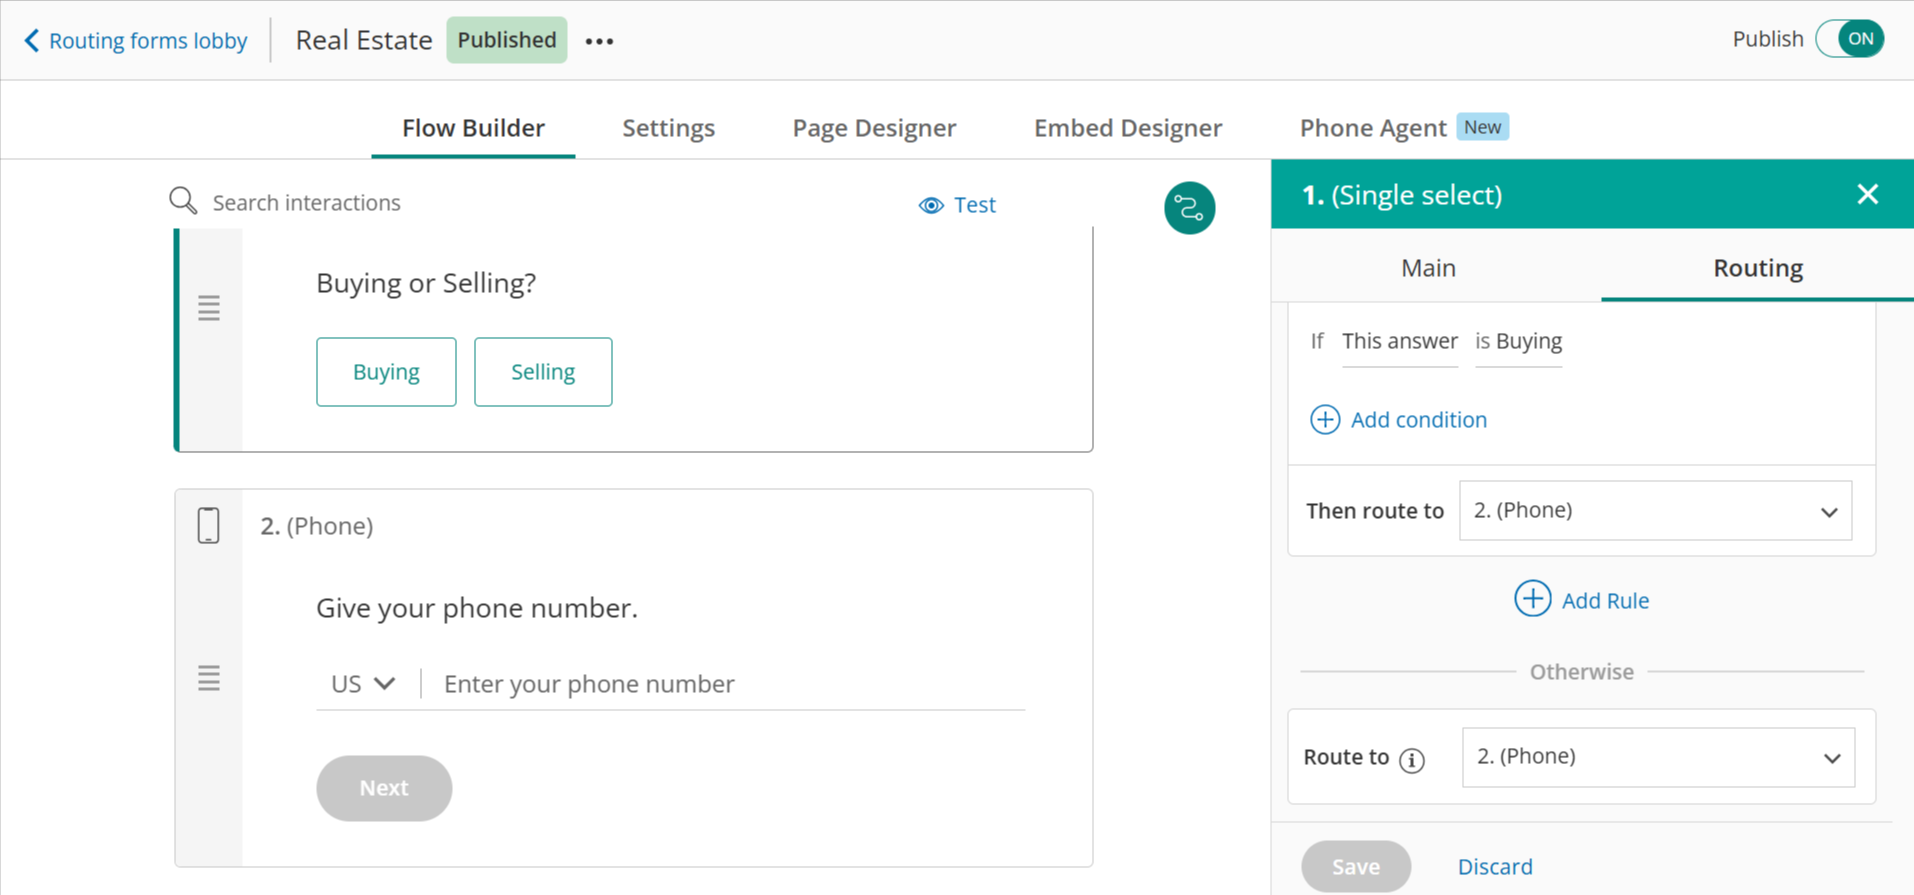This screenshot has width=1914, height=895.
Task: Click the plus icon for Add condition
Action: (1325, 419)
